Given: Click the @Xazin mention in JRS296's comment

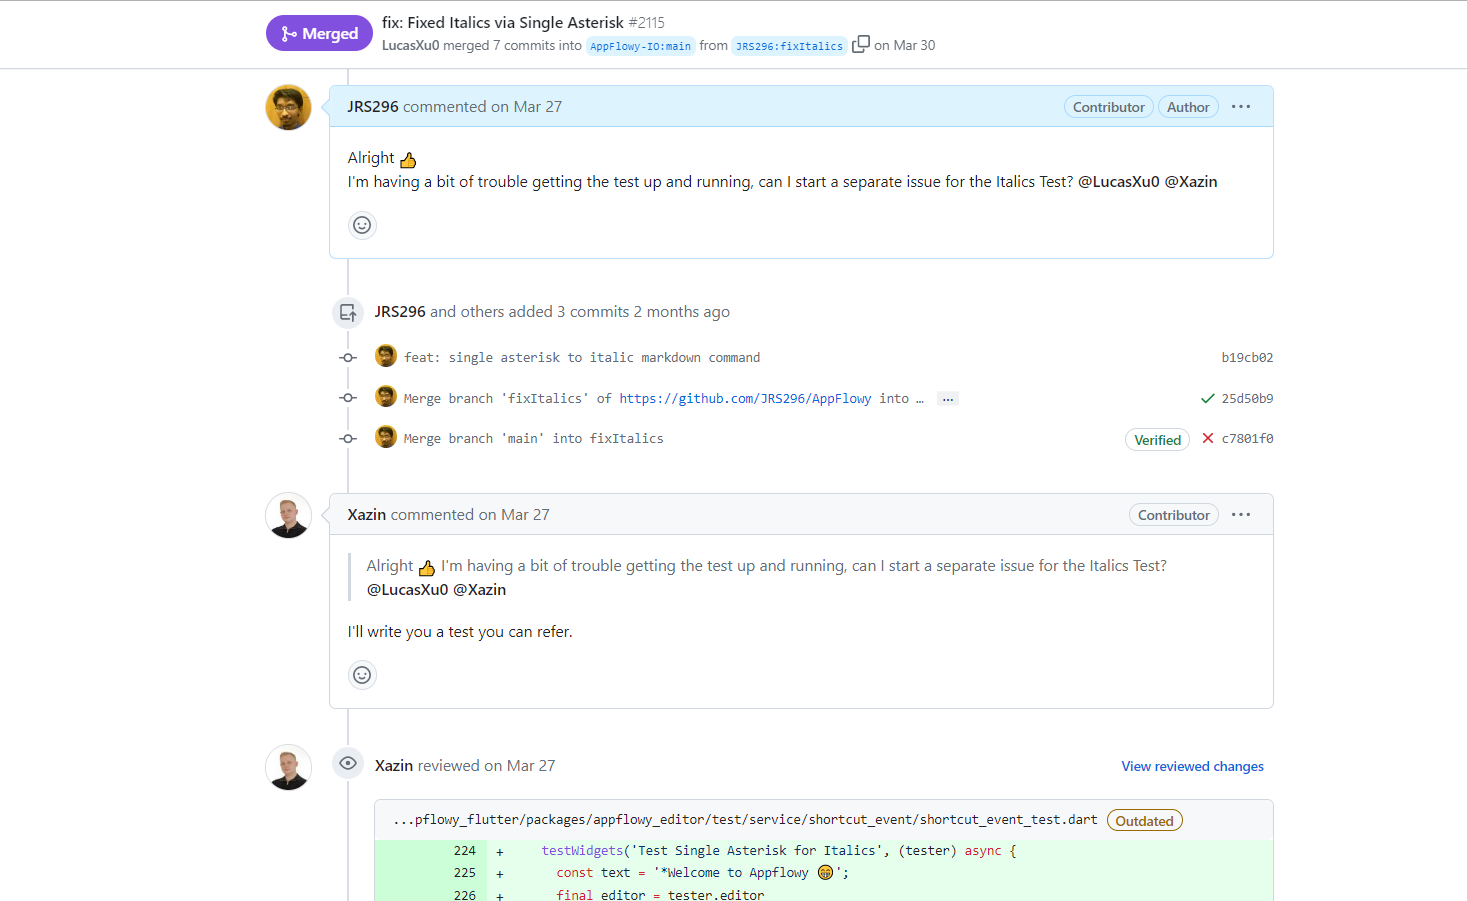Looking at the screenshot, I should tap(1191, 181).
